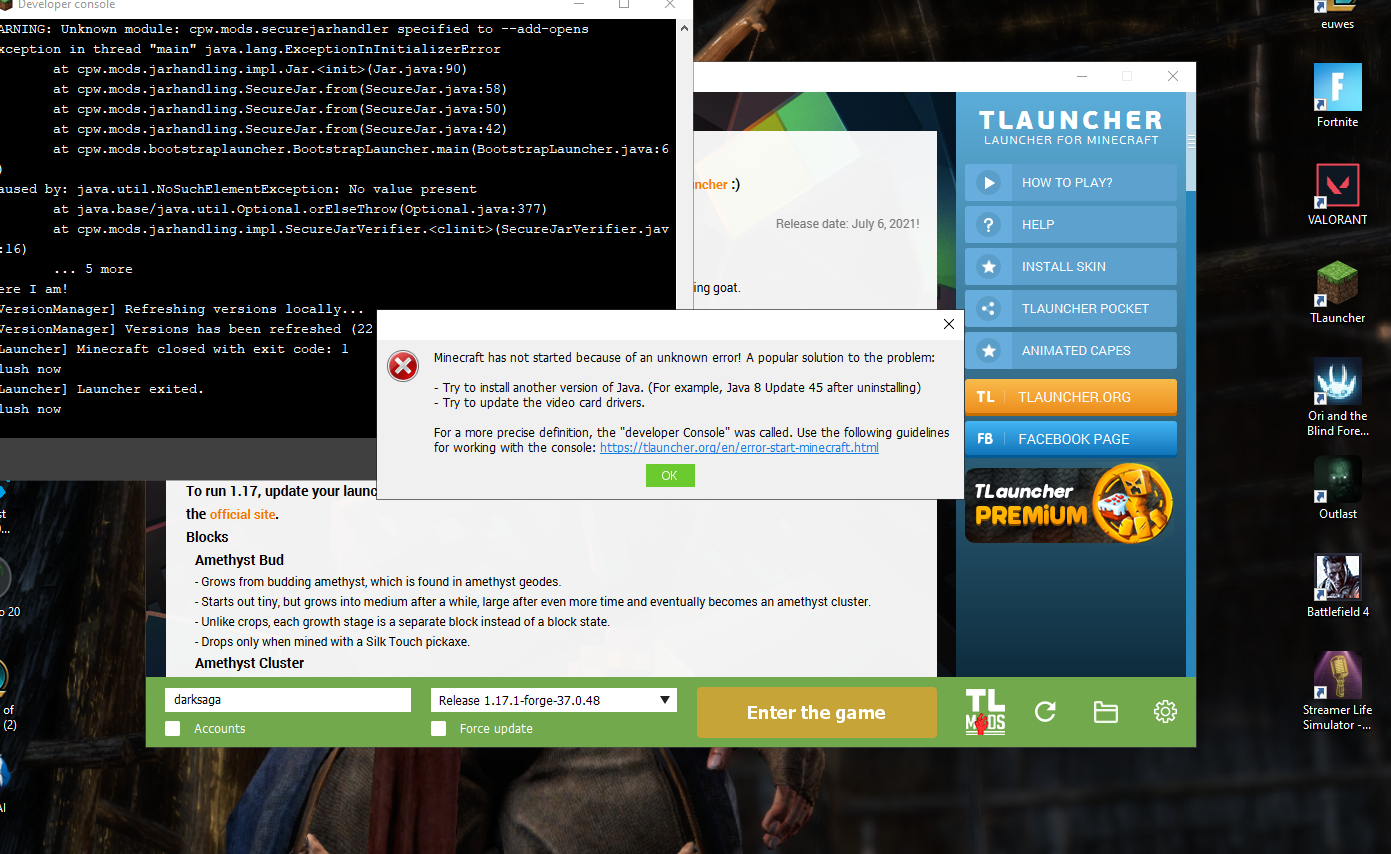Click the Enter the game button

click(x=816, y=713)
